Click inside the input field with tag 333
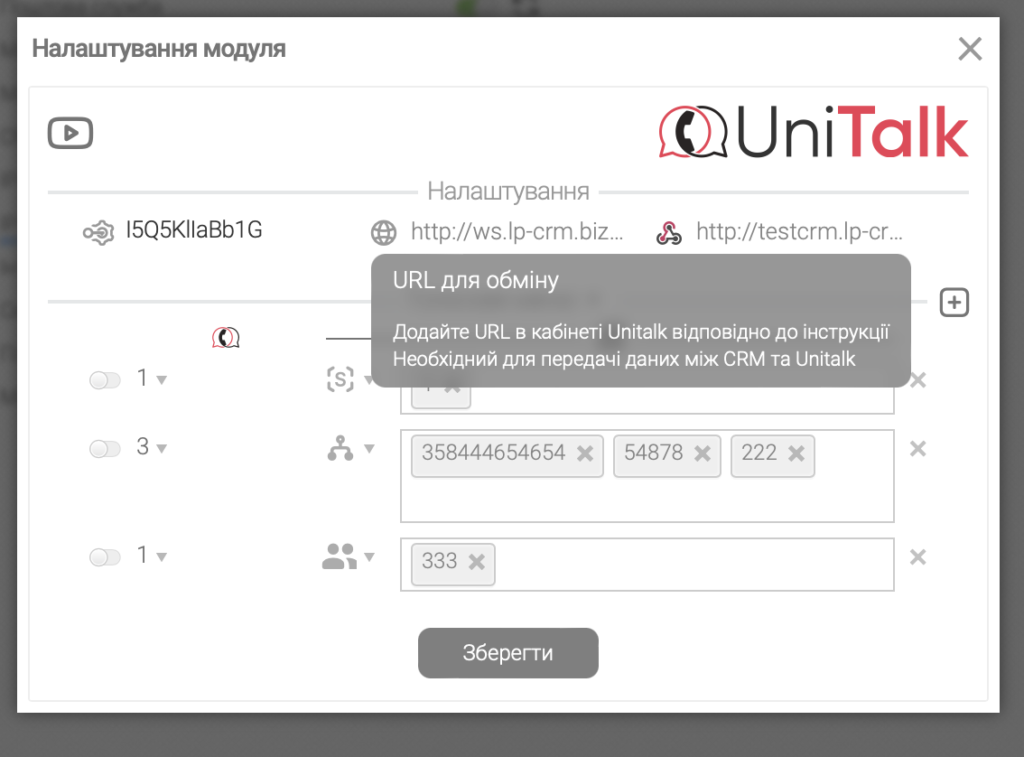This screenshot has width=1024, height=757. click(690, 565)
